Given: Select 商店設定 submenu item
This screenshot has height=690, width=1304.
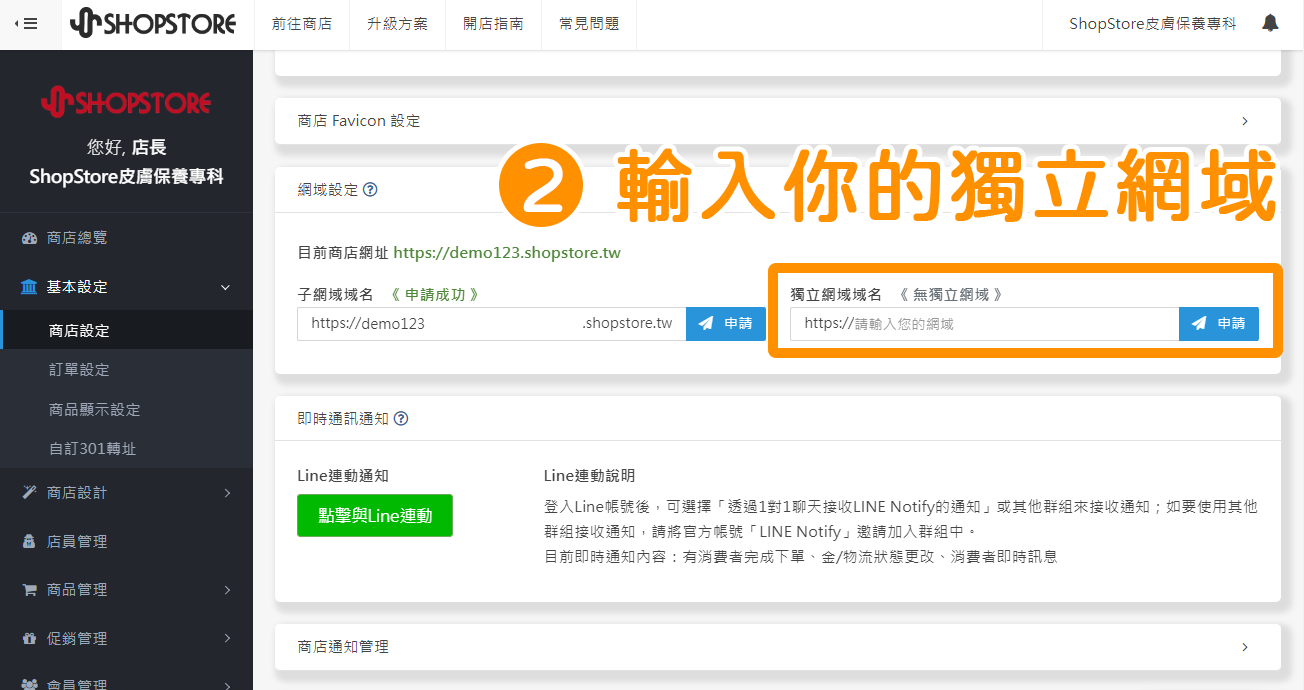Looking at the screenshot, I should [x=126, y=330].
